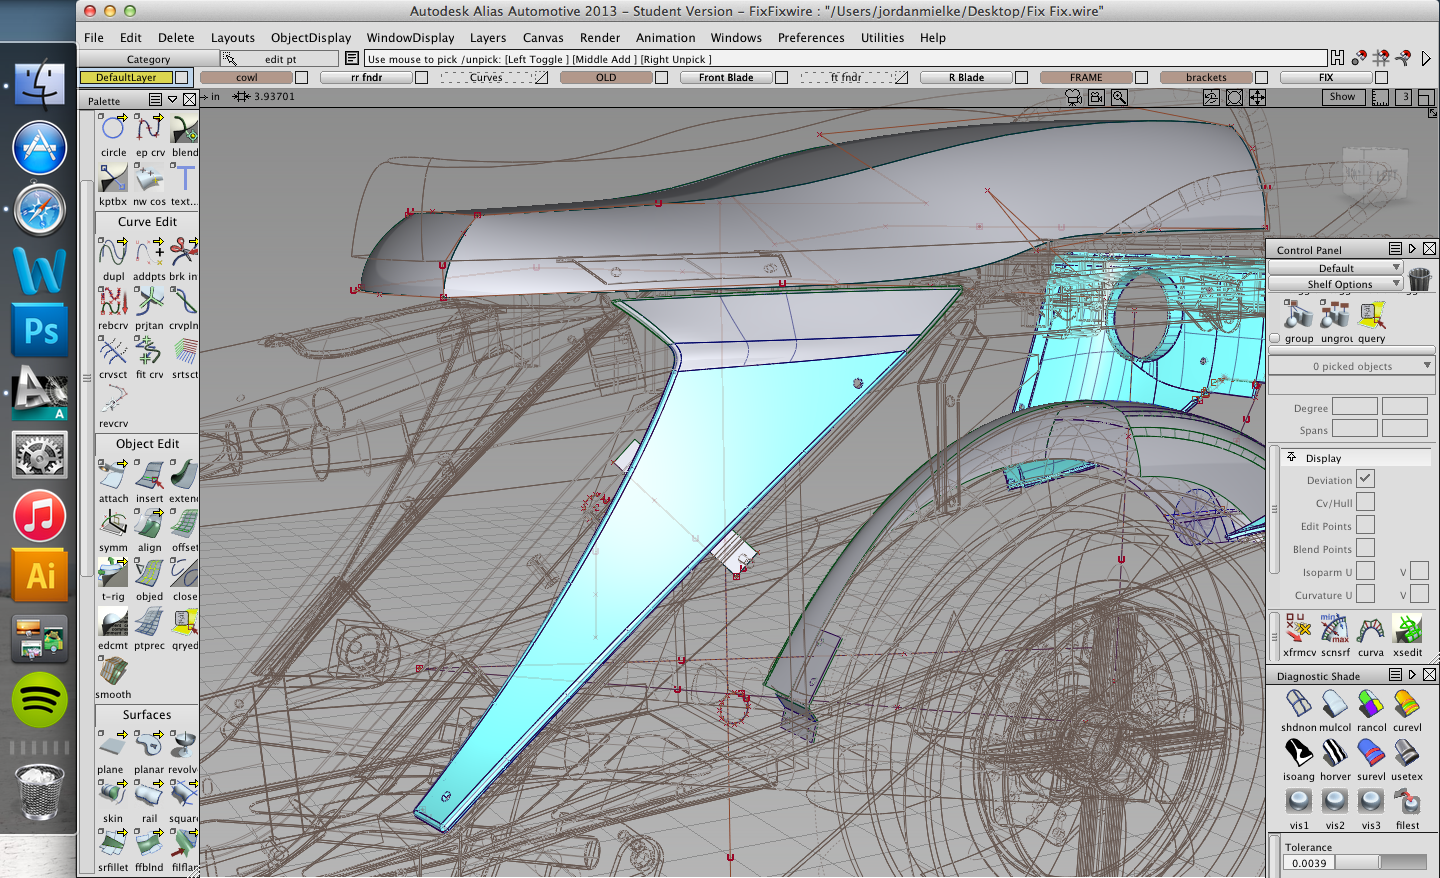
Task: Toggle visibility box of cowl layer
Action: coord(301,77)
